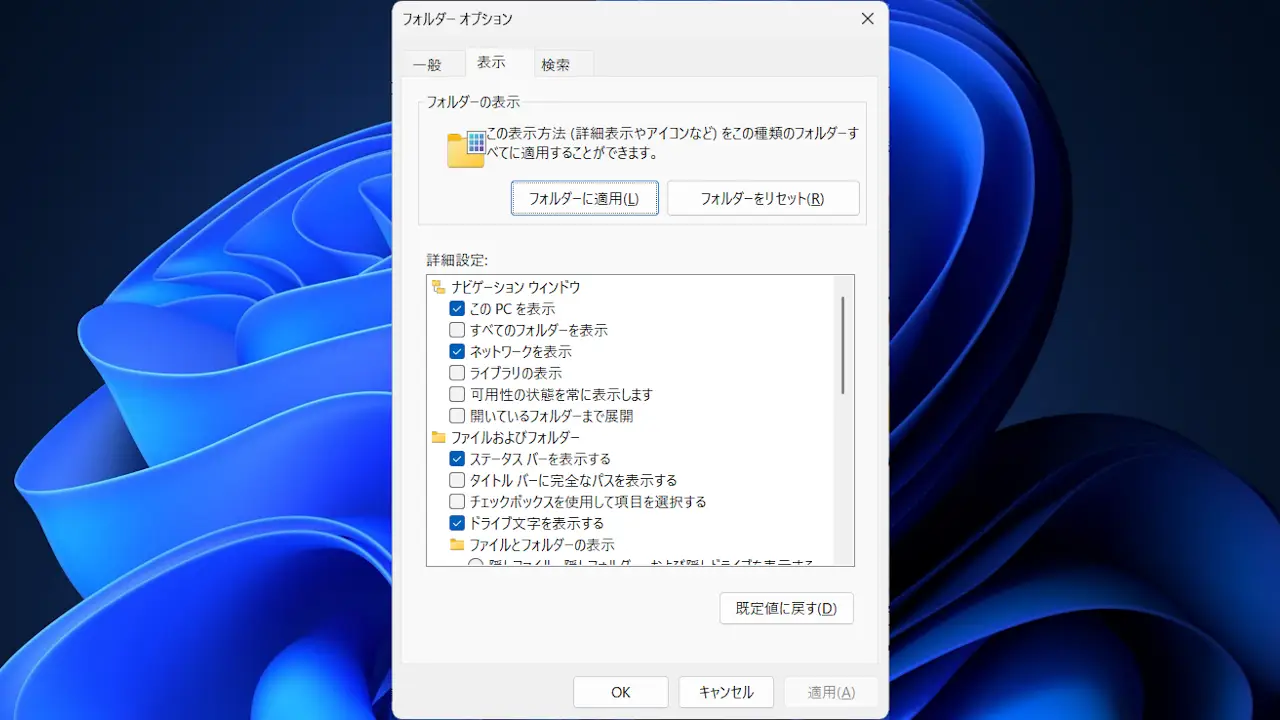Check 可用性の状態を常に表示します option
1280x720 pixels.
tap(457, 395)
